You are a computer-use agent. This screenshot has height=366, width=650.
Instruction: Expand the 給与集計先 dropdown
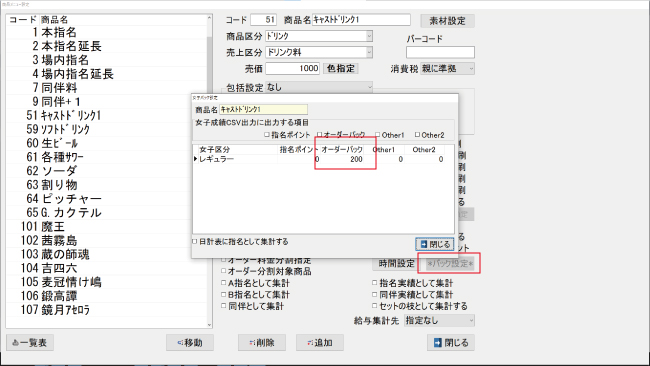[x=471, y=320]
